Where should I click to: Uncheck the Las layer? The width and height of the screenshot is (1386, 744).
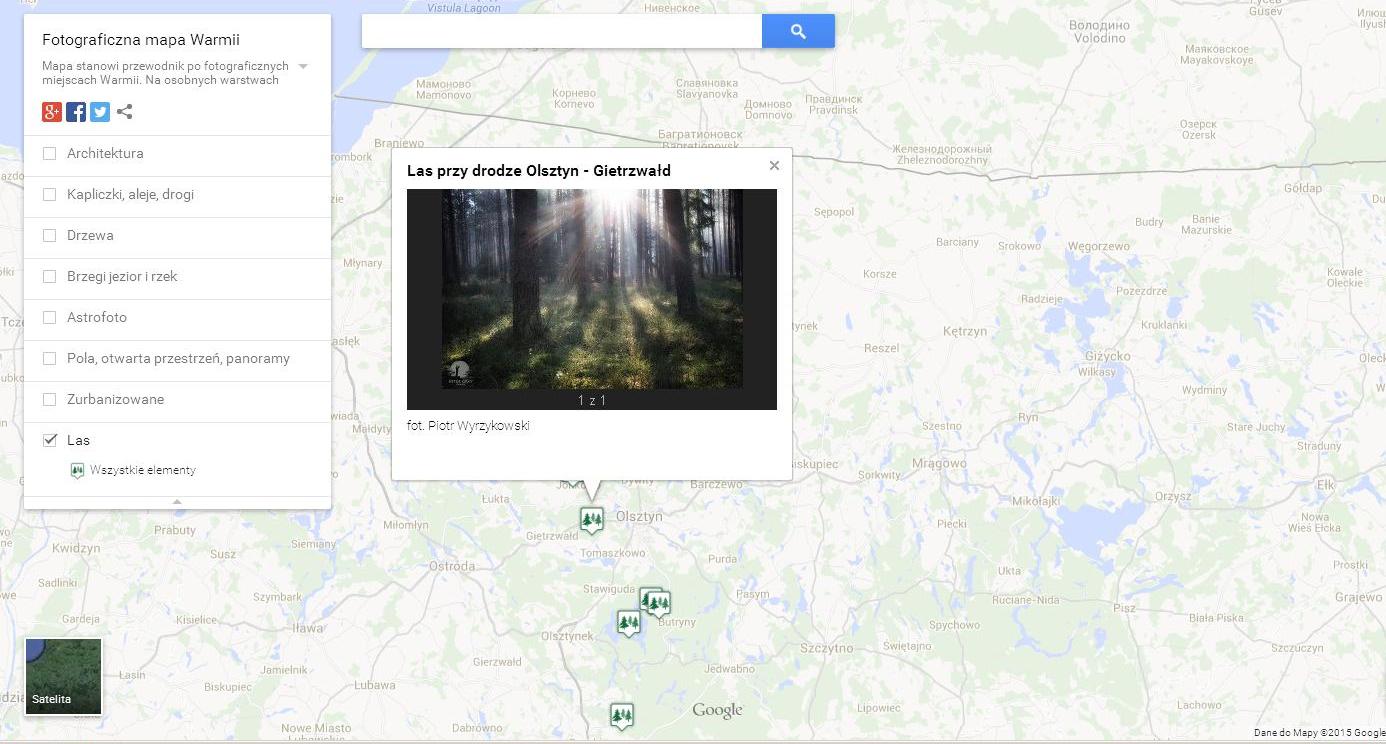pos(50,440)
